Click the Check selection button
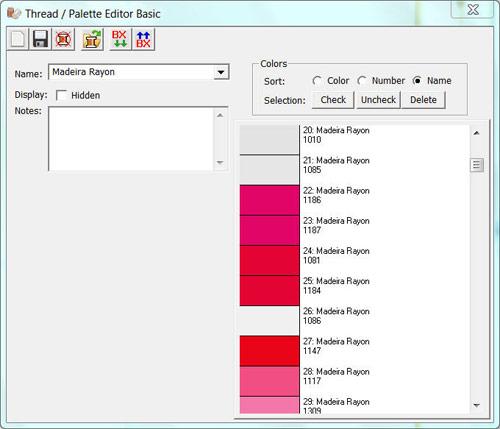This screenshot has width=500, height=429. pos(333,100)
